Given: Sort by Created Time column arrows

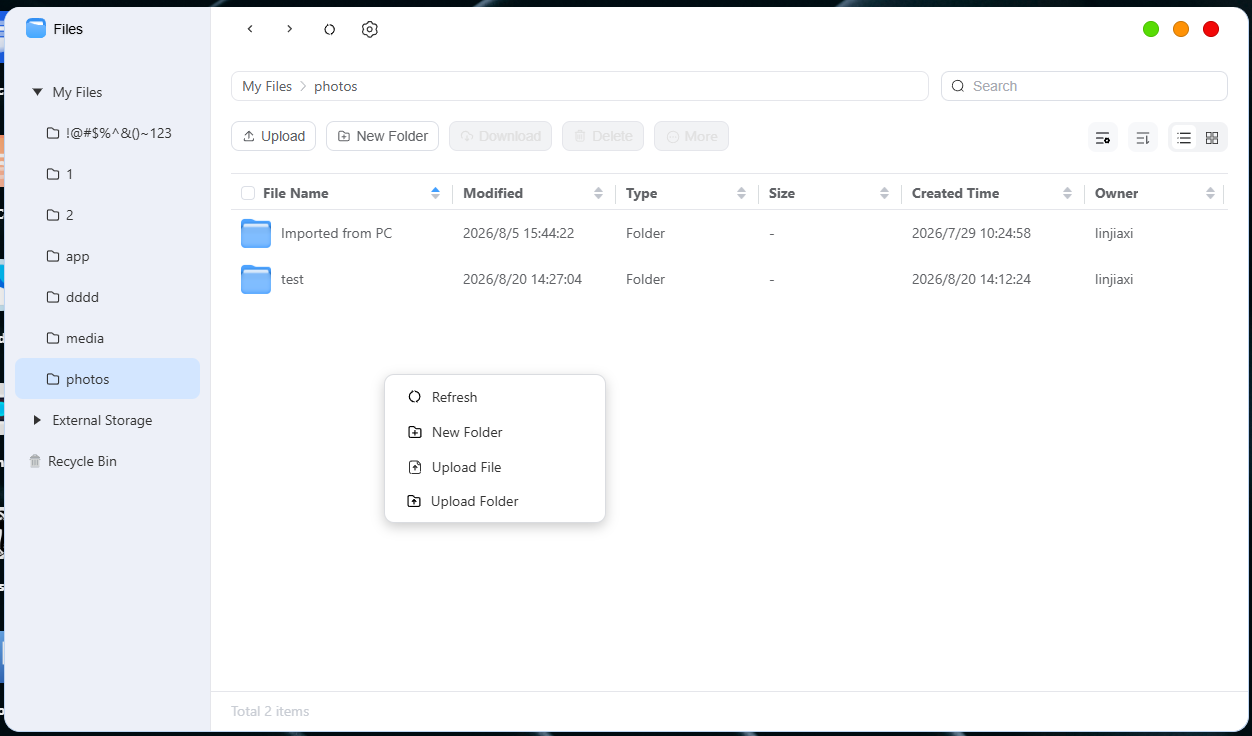Looking at the screenshot, I should (x=1068, y=193).
